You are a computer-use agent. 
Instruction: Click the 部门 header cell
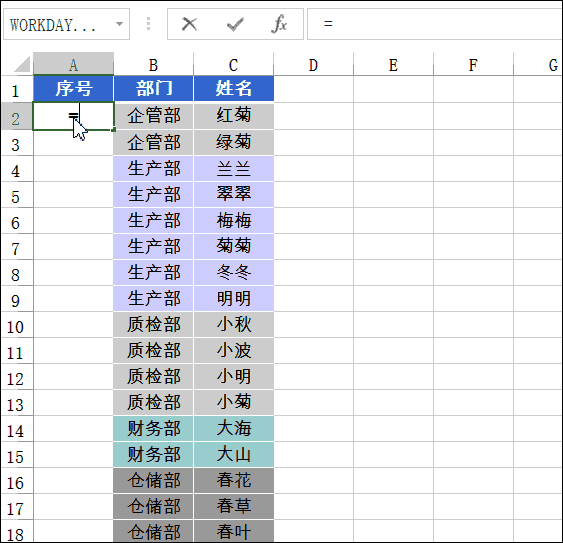pos(154,88)
